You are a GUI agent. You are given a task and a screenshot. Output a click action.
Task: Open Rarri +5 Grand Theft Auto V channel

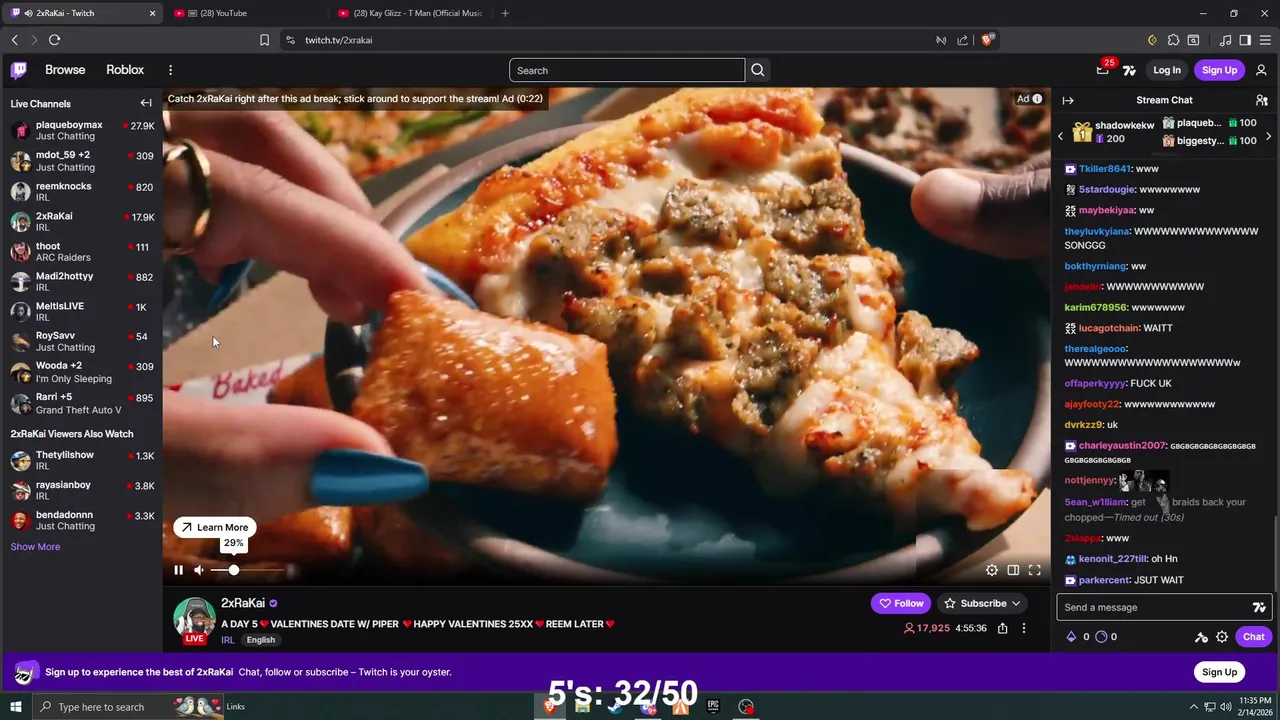pos(81,403)
